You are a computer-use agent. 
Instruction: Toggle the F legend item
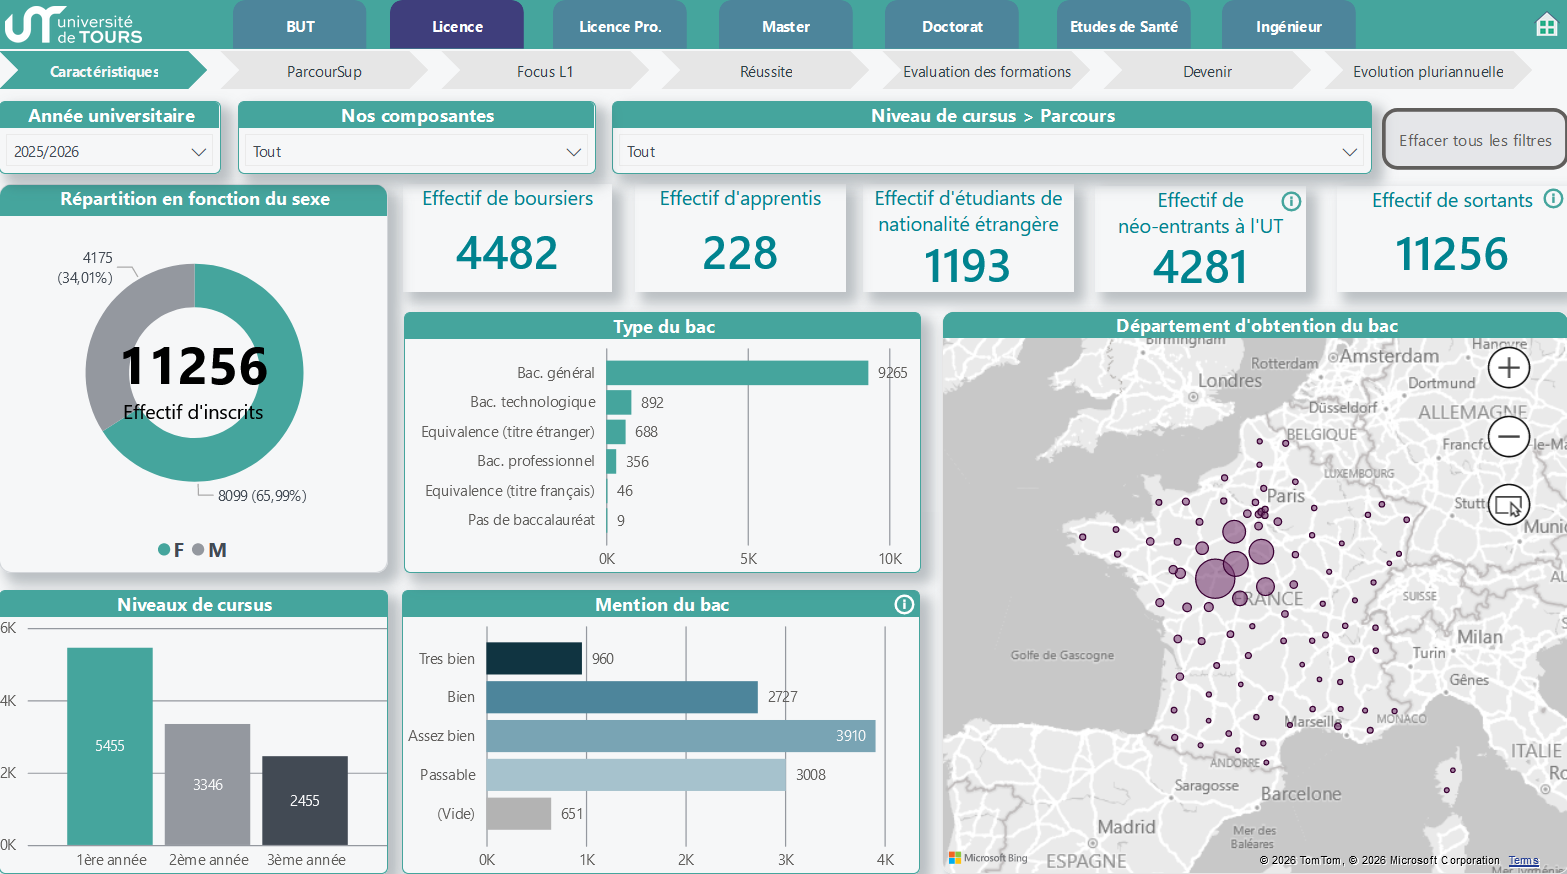click(x=171, y=550)
